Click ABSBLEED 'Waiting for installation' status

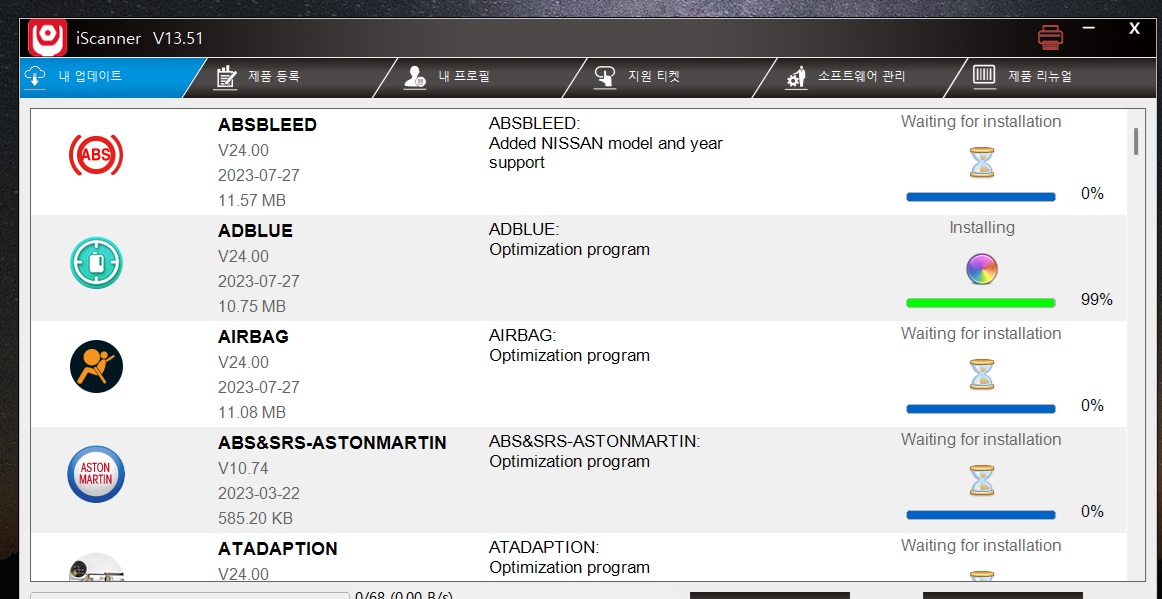[981, 122]
